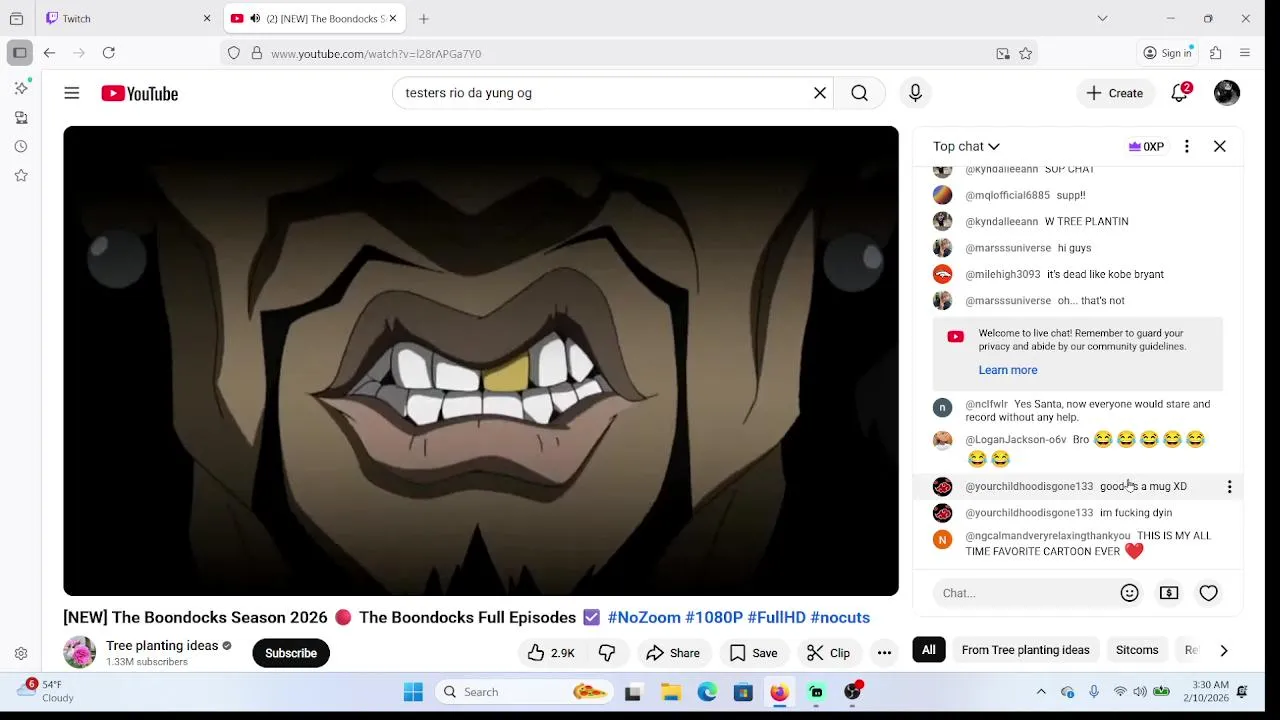Open more video actions ellipsis
This screenshot has height=720, width=1280.
point(884,653)
